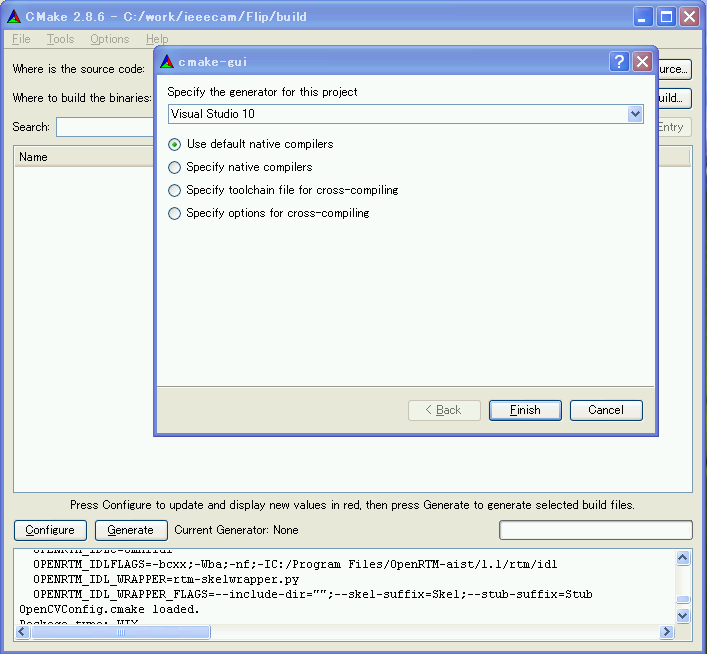Click the OPENRTM_IDL_WRAPPER=rtm-skelwrapper.py log line
The width and height of the screenshot is (707, 654).
click(166, 579)
